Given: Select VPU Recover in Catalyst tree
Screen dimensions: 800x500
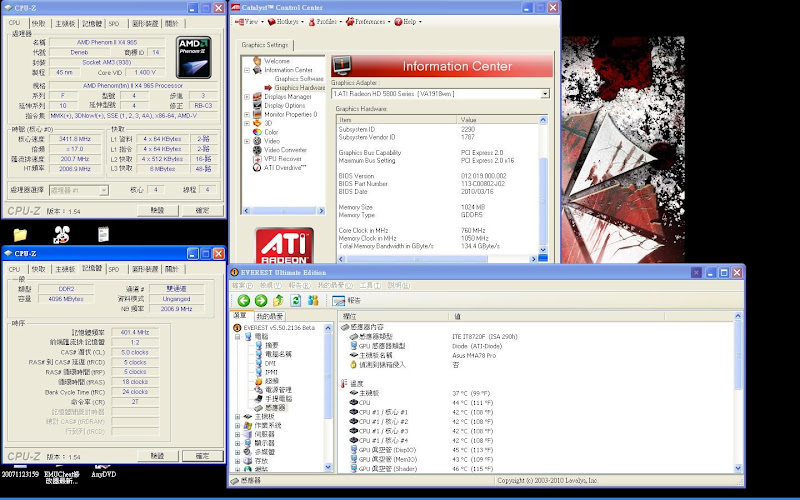Looking at the screenshot, I should tap(283, 158).
